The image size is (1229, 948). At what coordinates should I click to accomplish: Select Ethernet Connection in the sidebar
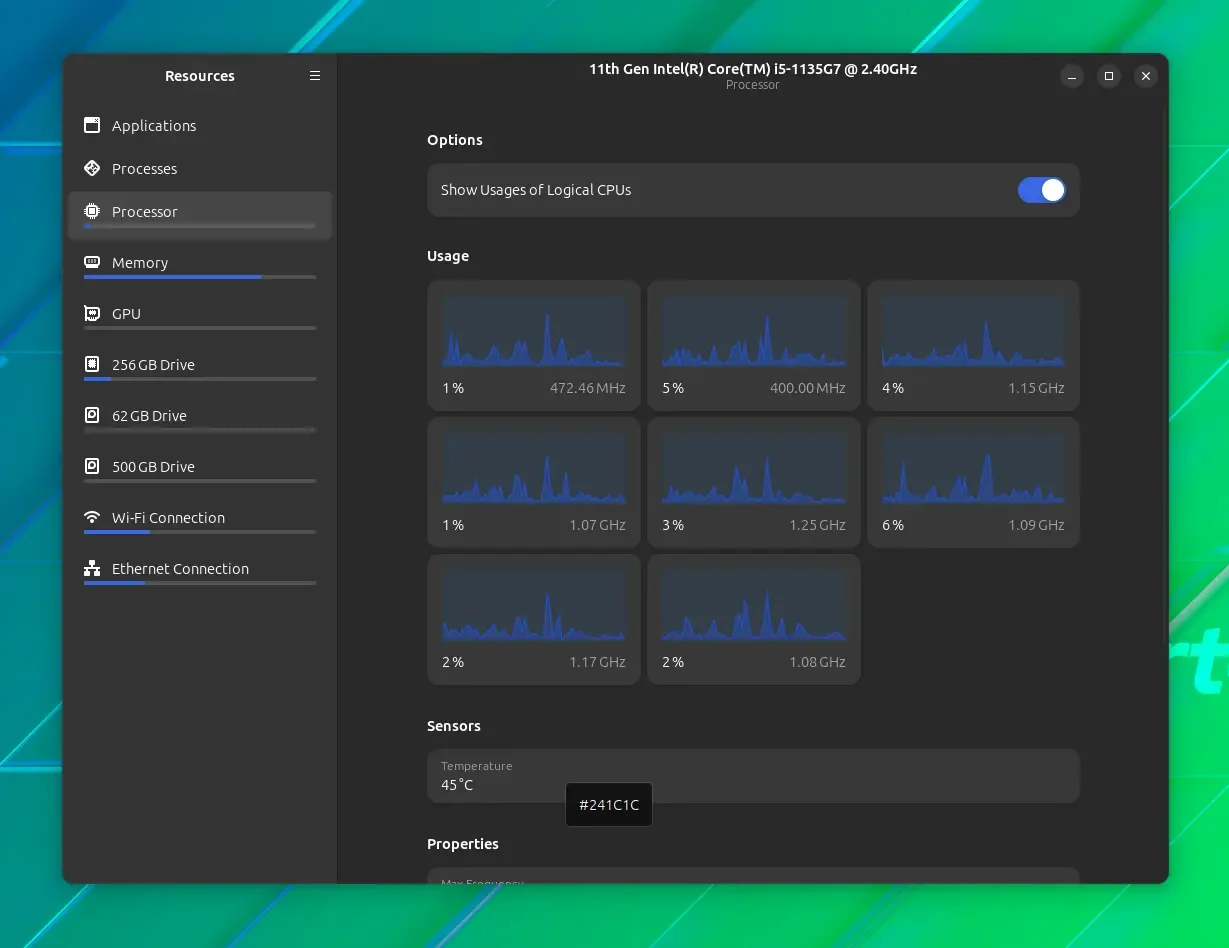coord(200,572)
